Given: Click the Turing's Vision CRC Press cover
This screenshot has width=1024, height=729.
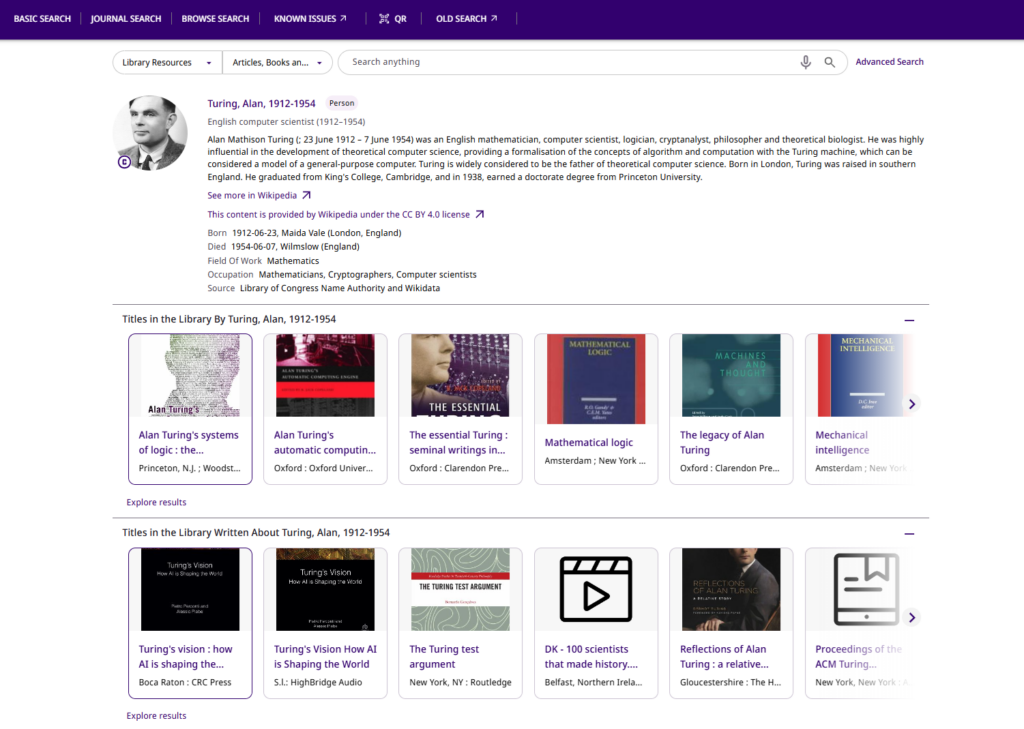Looking at the screenshot, I should coord(190,589).
